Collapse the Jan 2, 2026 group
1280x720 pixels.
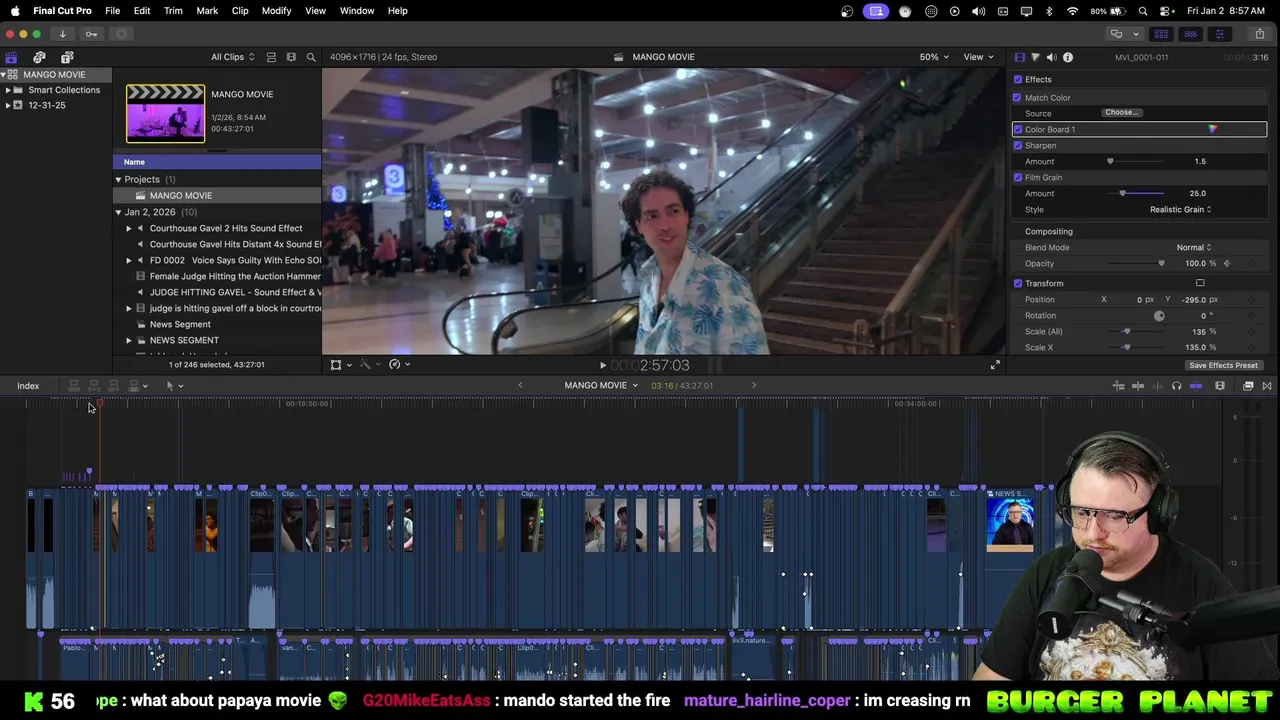click(118, 212)
